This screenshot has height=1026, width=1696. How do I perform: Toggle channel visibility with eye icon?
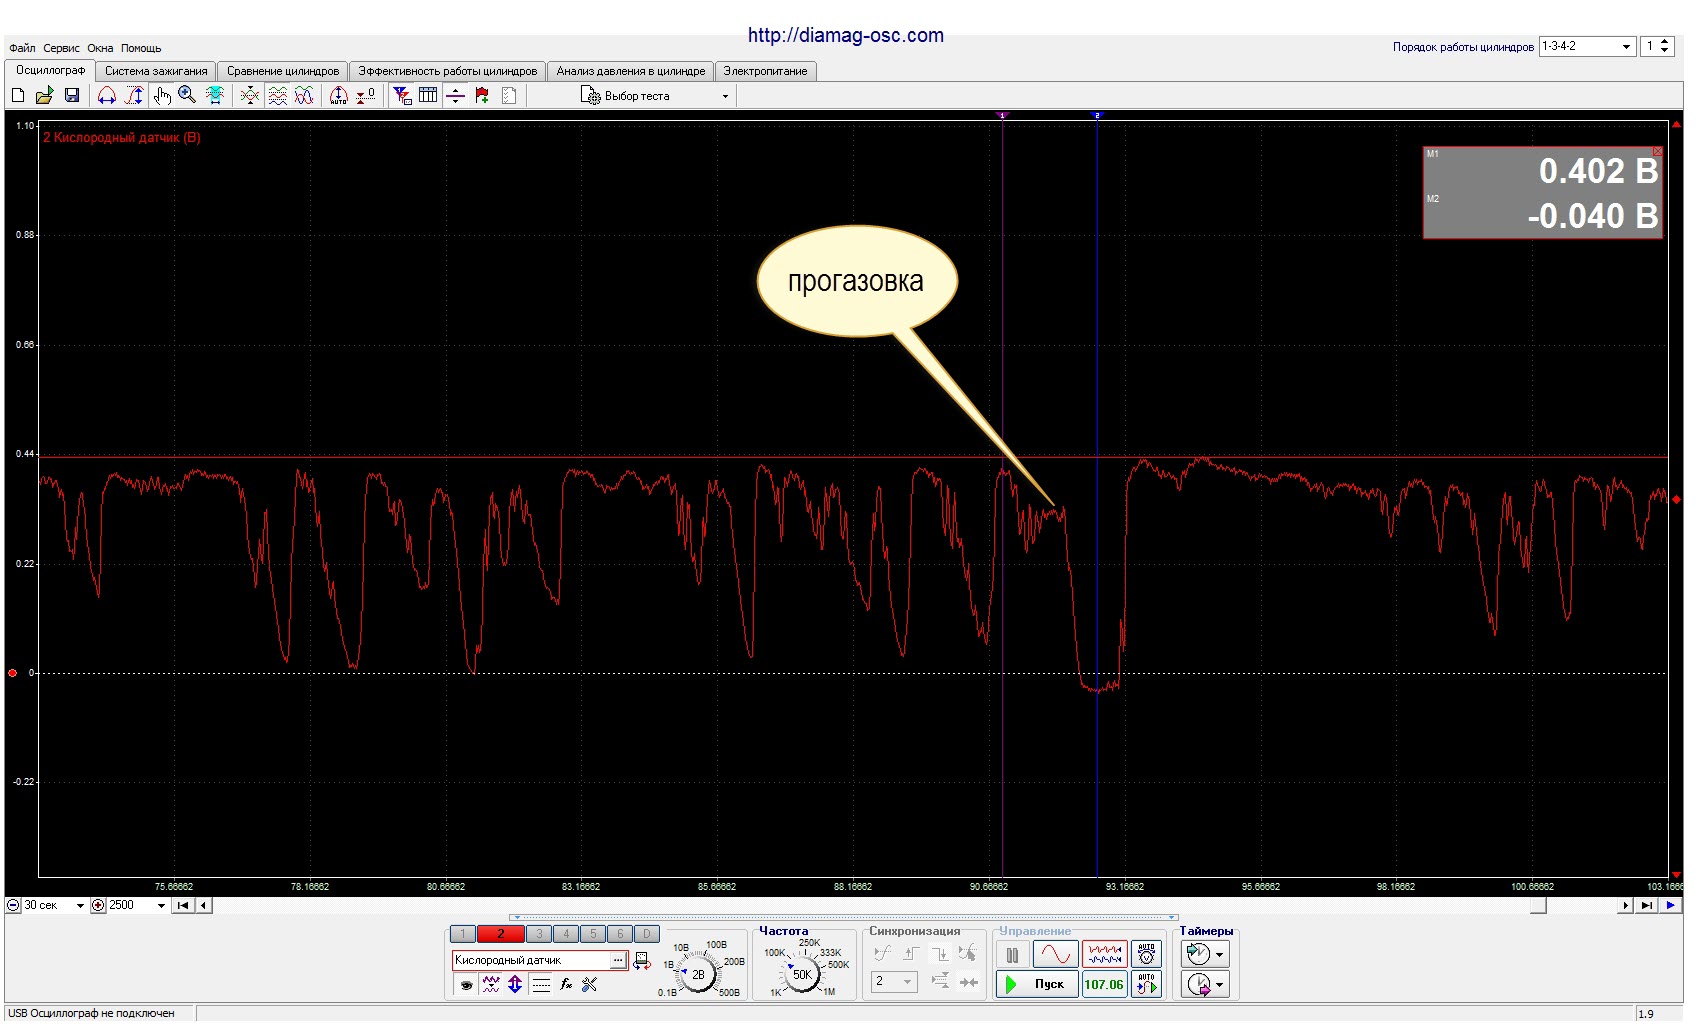[x=466, y=985]
